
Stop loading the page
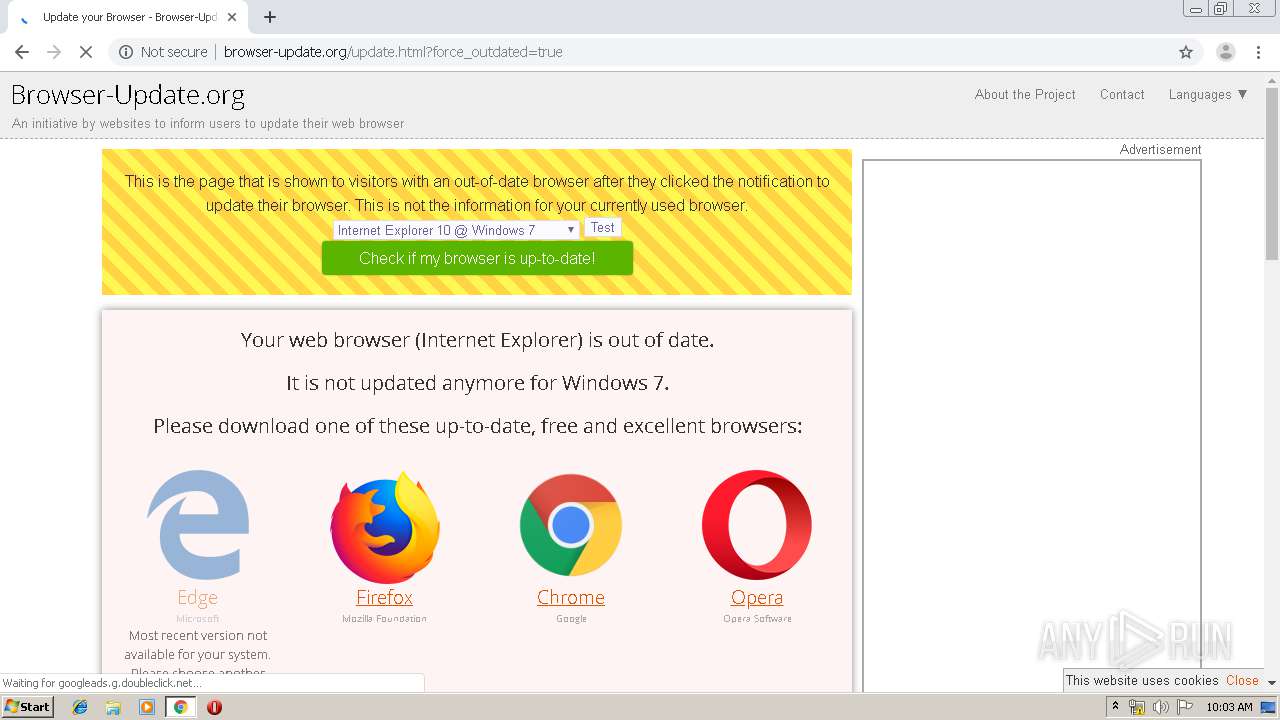(86, 52)
